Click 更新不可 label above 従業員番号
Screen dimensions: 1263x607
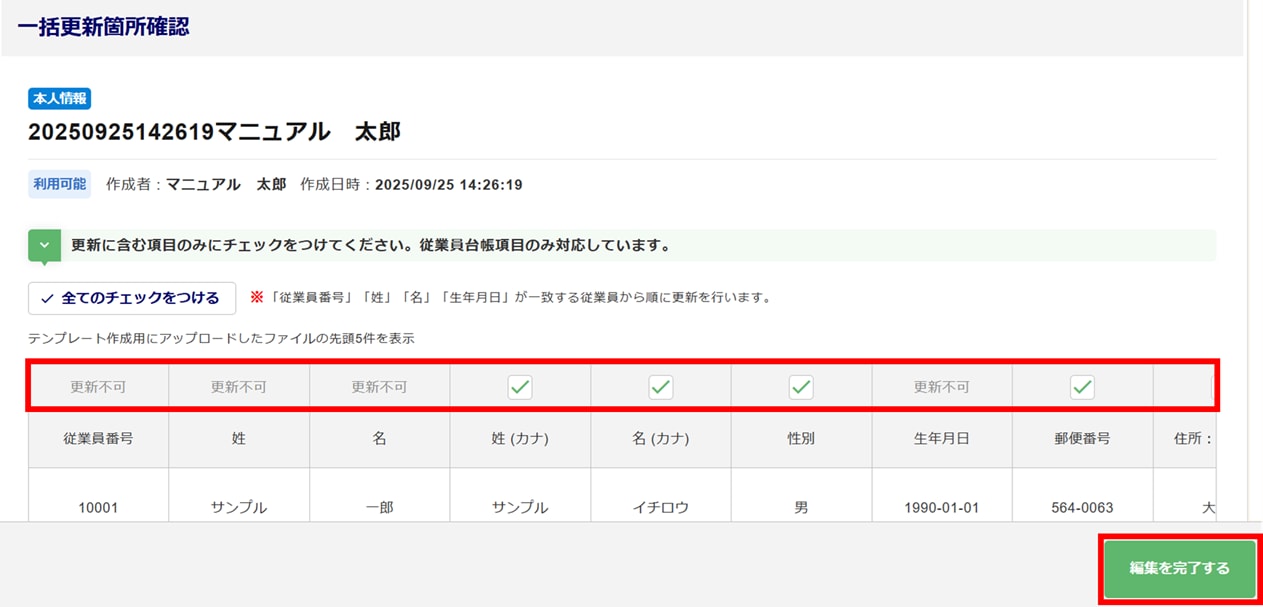point(98,387)
